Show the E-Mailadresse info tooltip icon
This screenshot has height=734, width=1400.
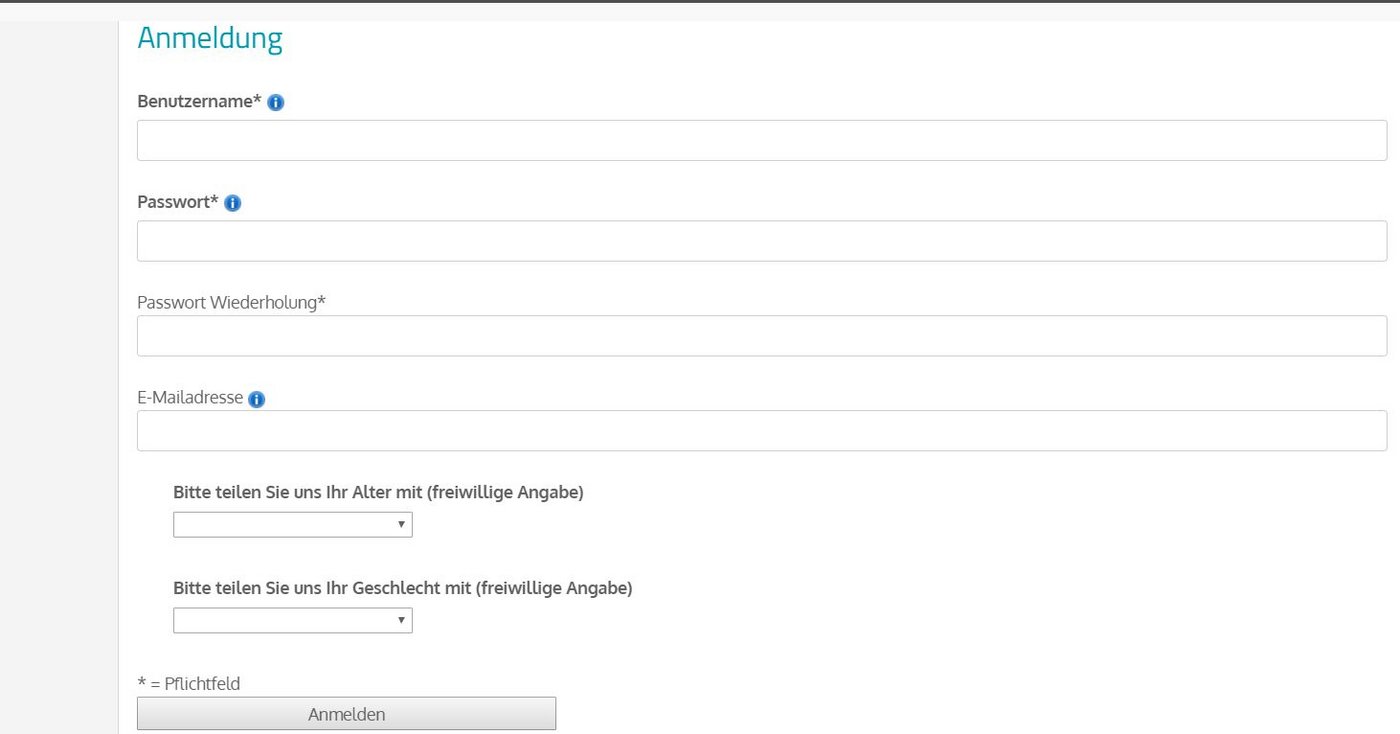[256, 399]
